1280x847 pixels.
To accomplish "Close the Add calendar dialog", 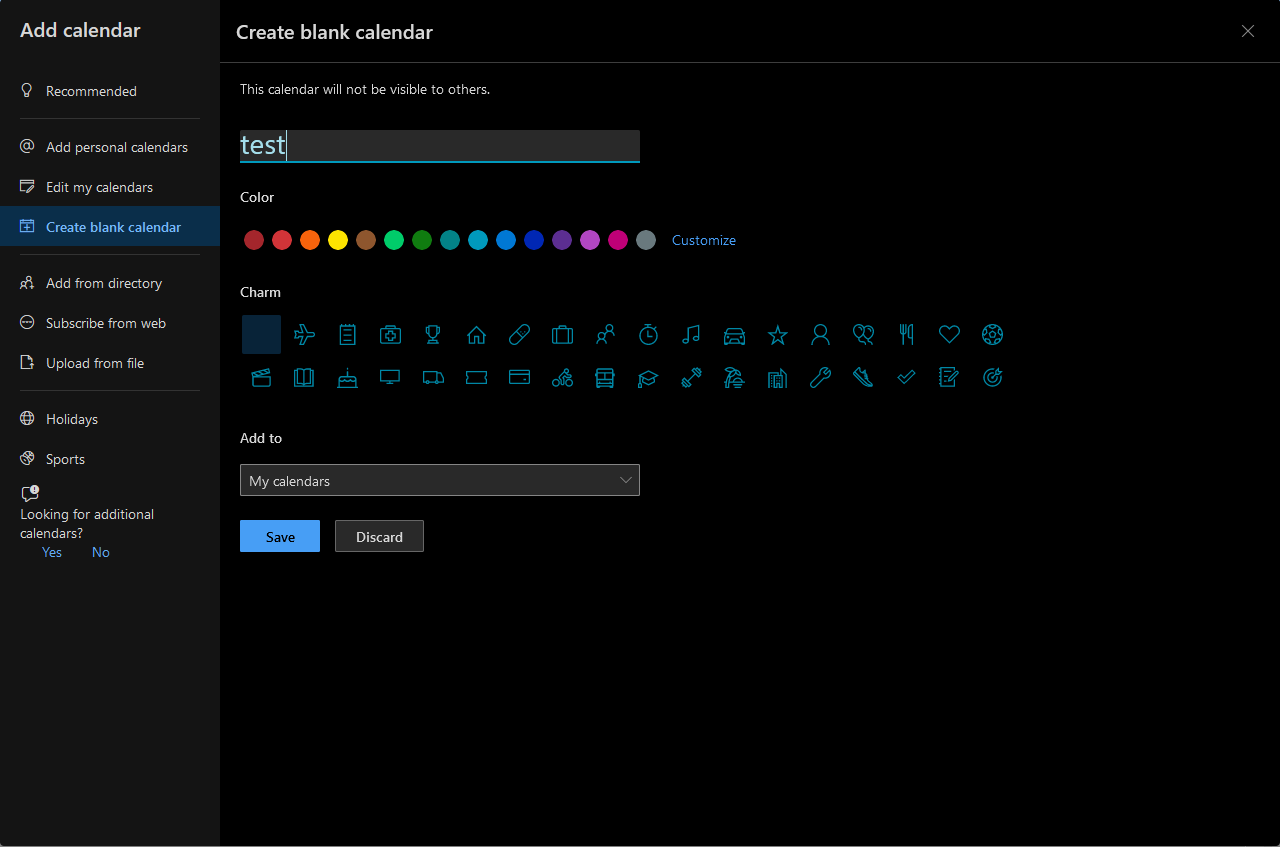I will [1248, 31].
